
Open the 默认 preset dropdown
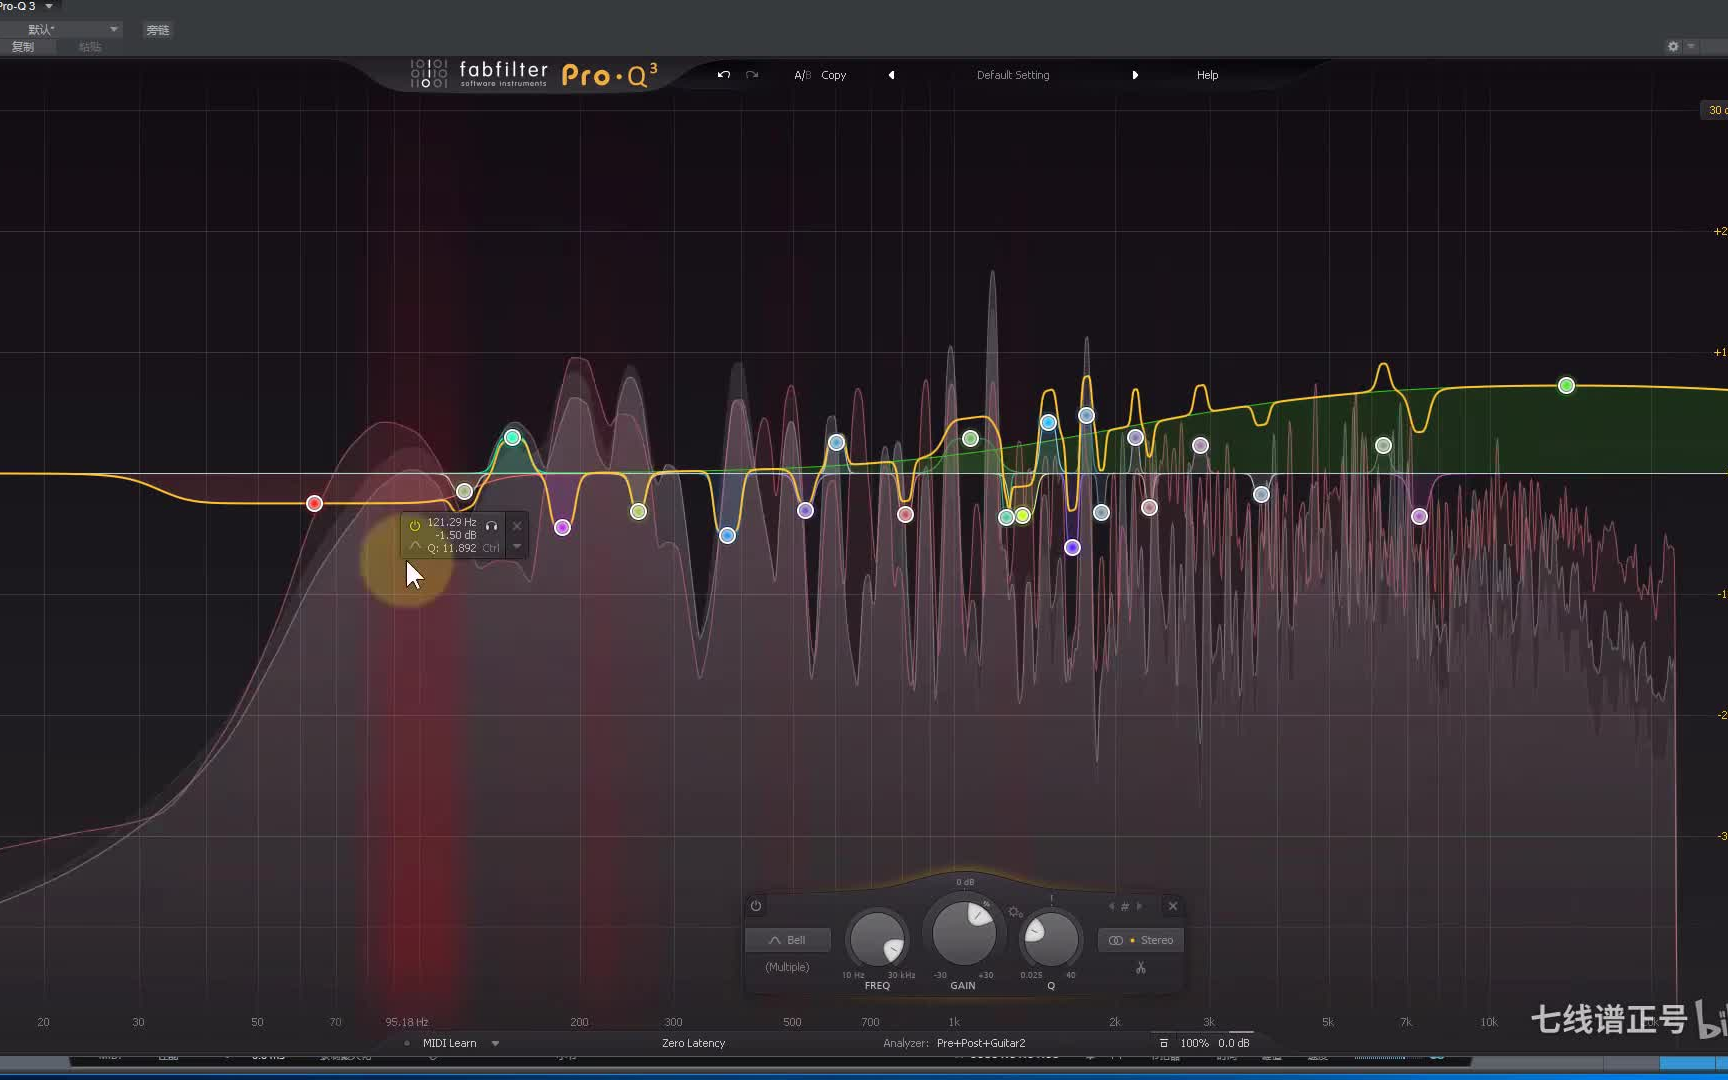click(x=60, y=29)
